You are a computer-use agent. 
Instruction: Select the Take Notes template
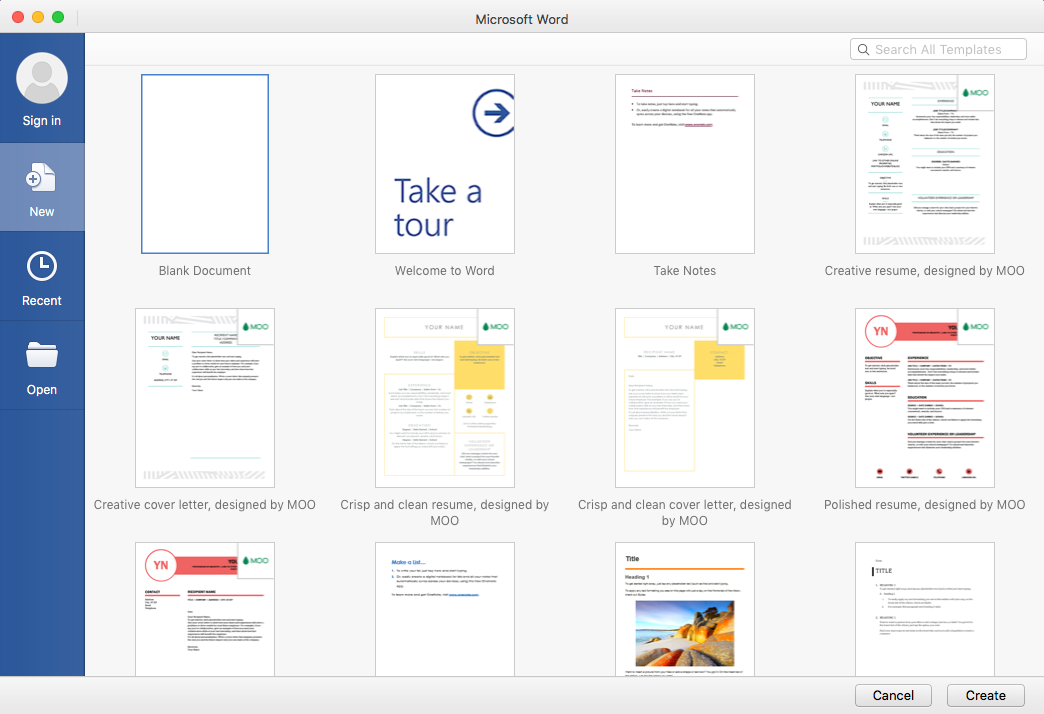click(684, 163)
